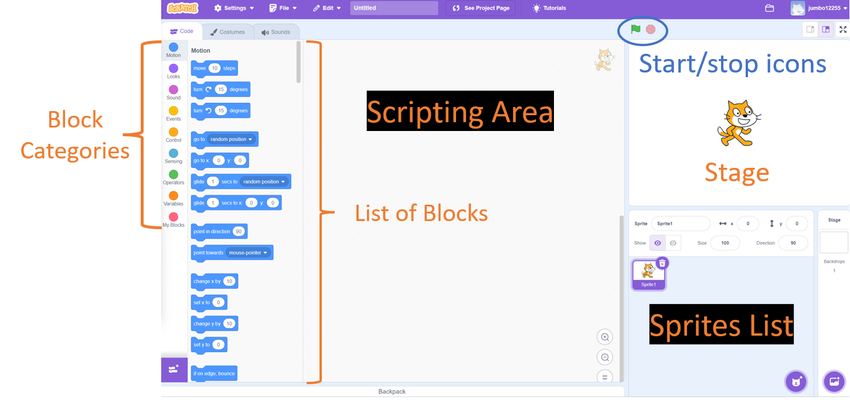Image resolution: width=850 pixels, height=400 pixels.
Task: Click the glide secs to x y block
Action: [236, 203]
